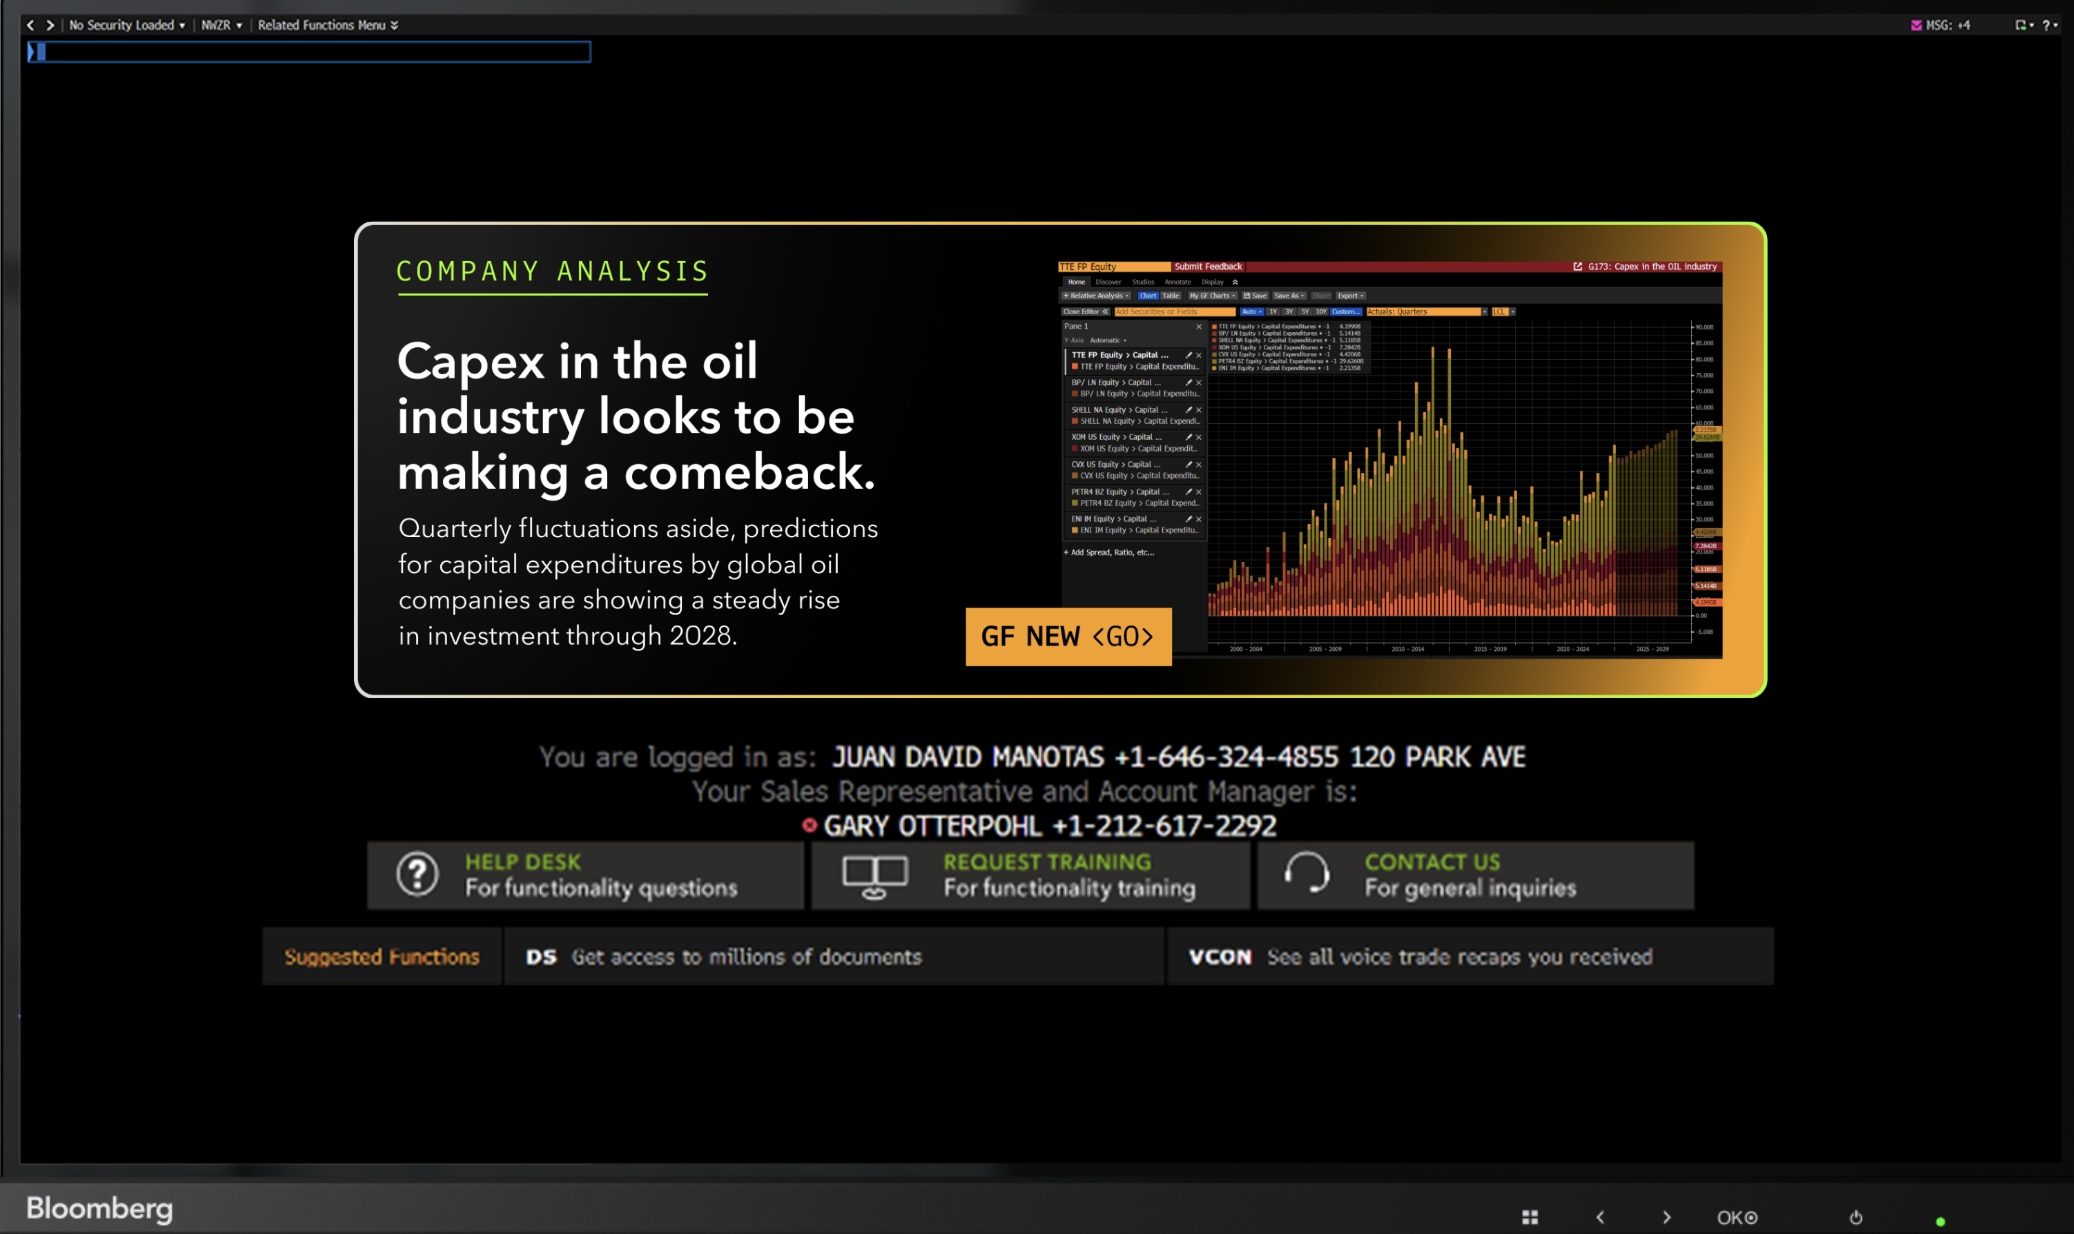This screenshot has width=2074, height=1234.
Task: Click the Suggested Functions label
Action: [382, 957]
